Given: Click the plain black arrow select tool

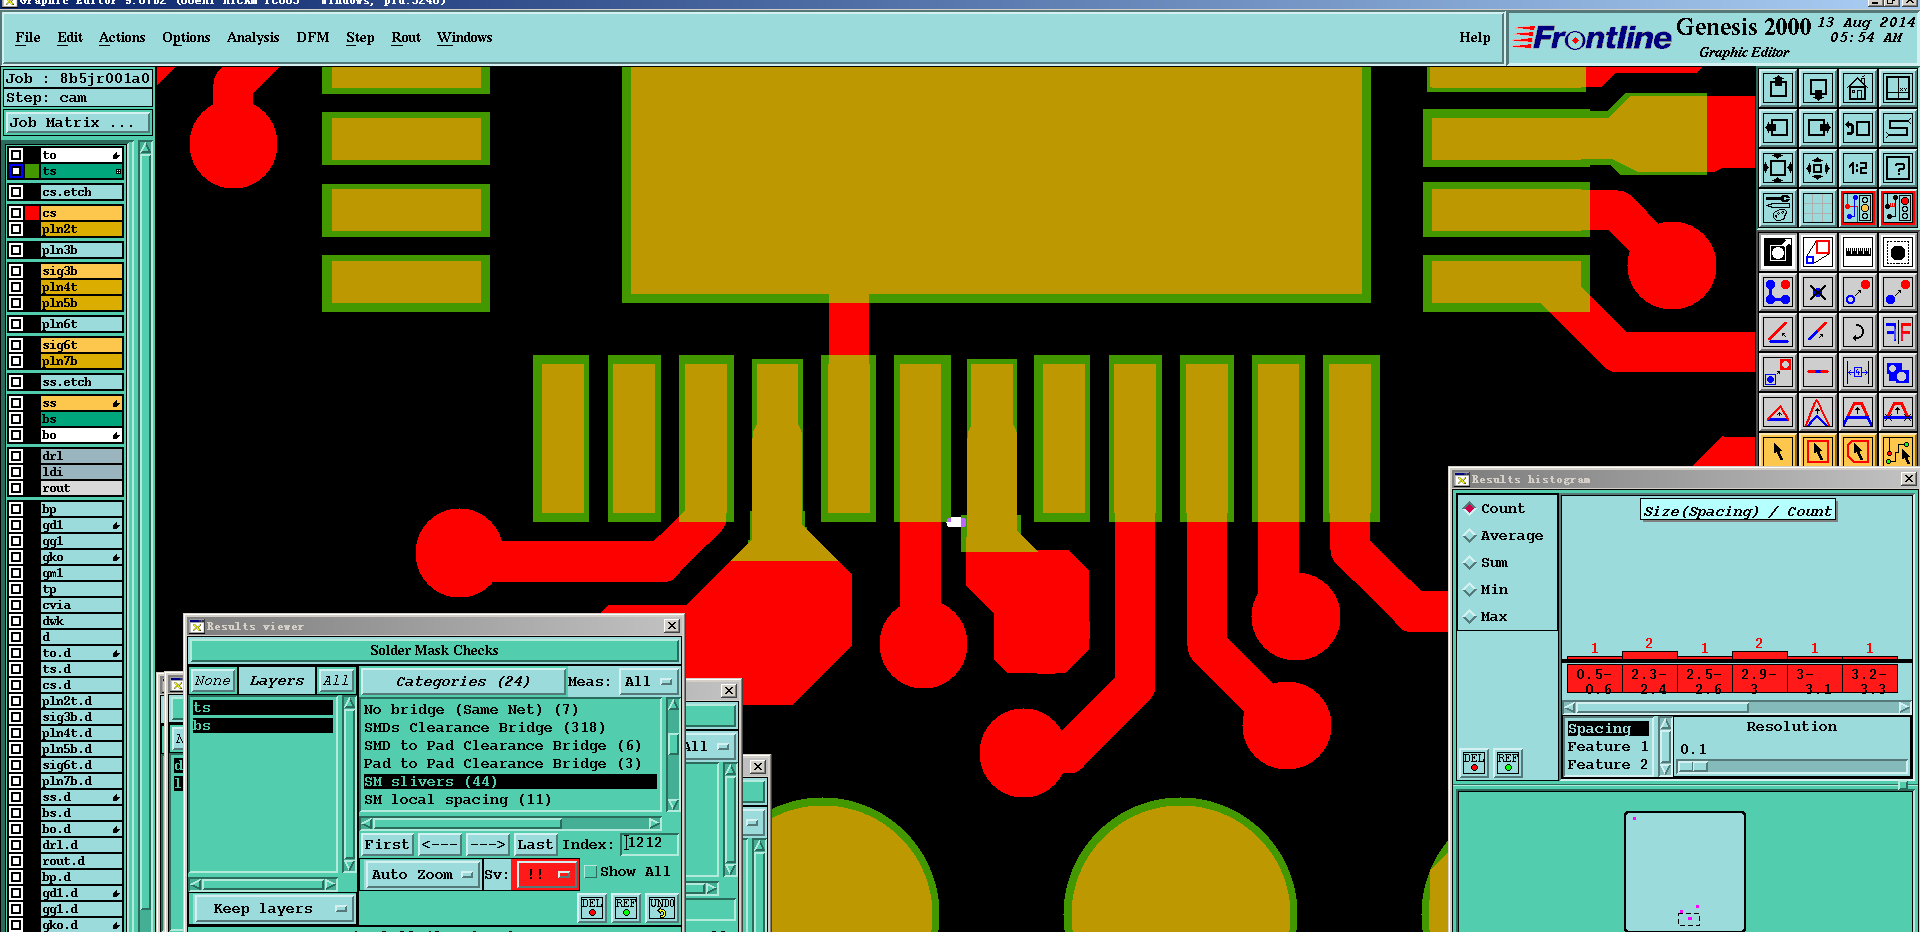Looking at the screenshot, I should (x=1778, y=451).
